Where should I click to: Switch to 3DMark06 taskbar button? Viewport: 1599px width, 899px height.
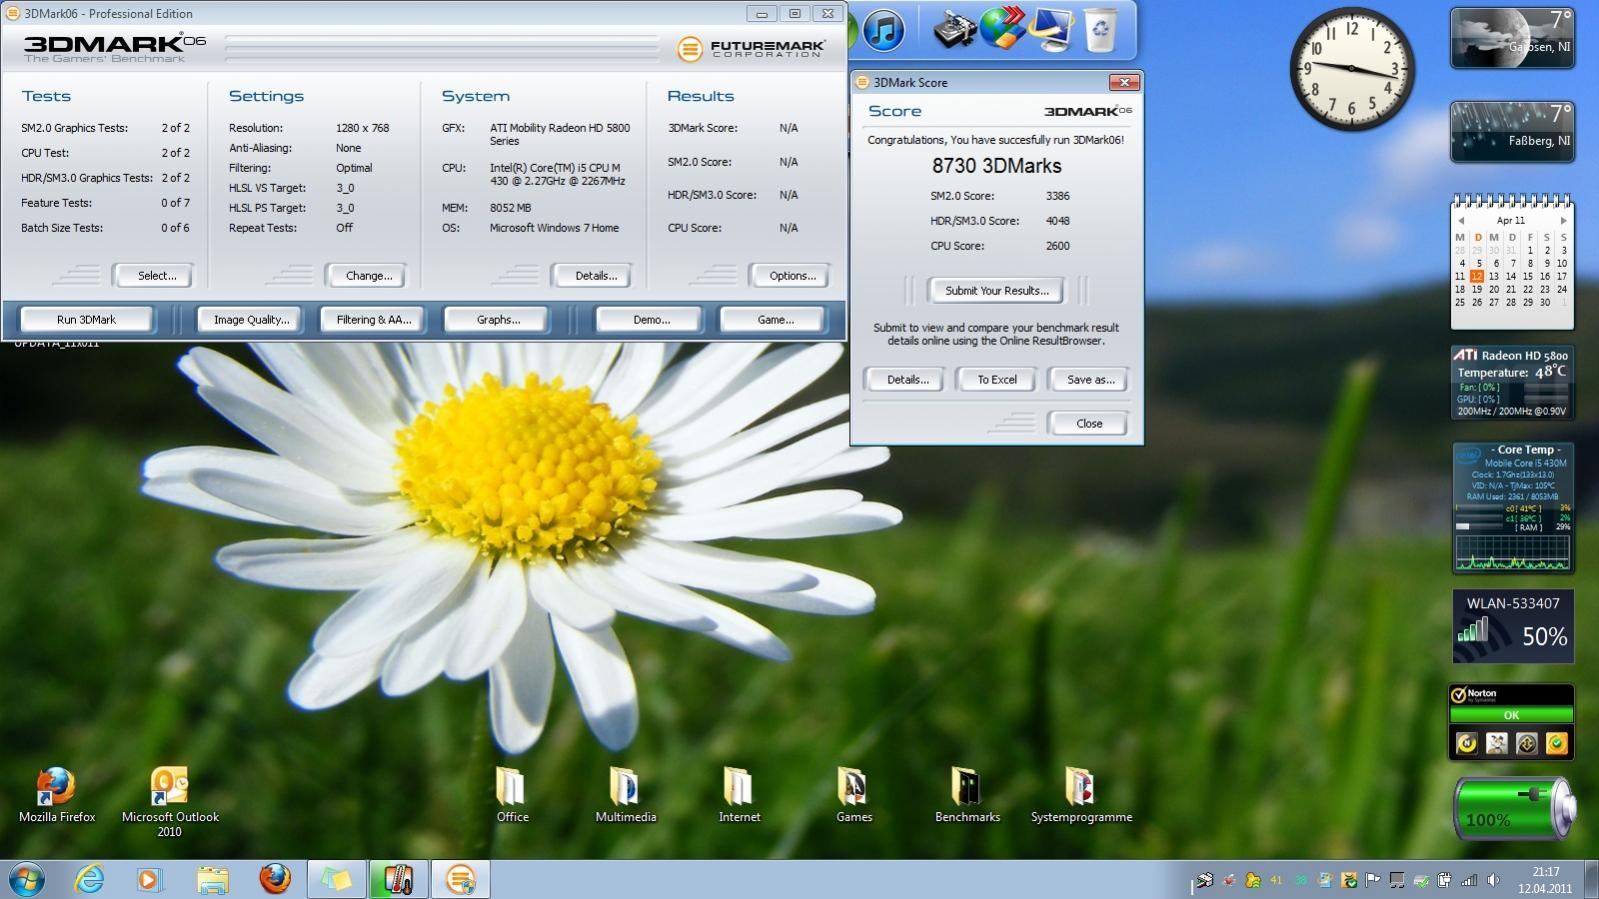pyautogui.click(x=460, y=879)
